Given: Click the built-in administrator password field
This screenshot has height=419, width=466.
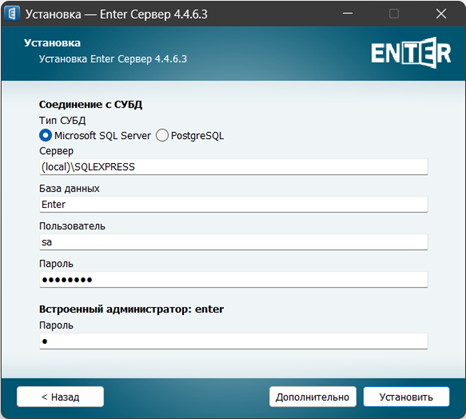Looking at the screenshot, I should [233, 341].
